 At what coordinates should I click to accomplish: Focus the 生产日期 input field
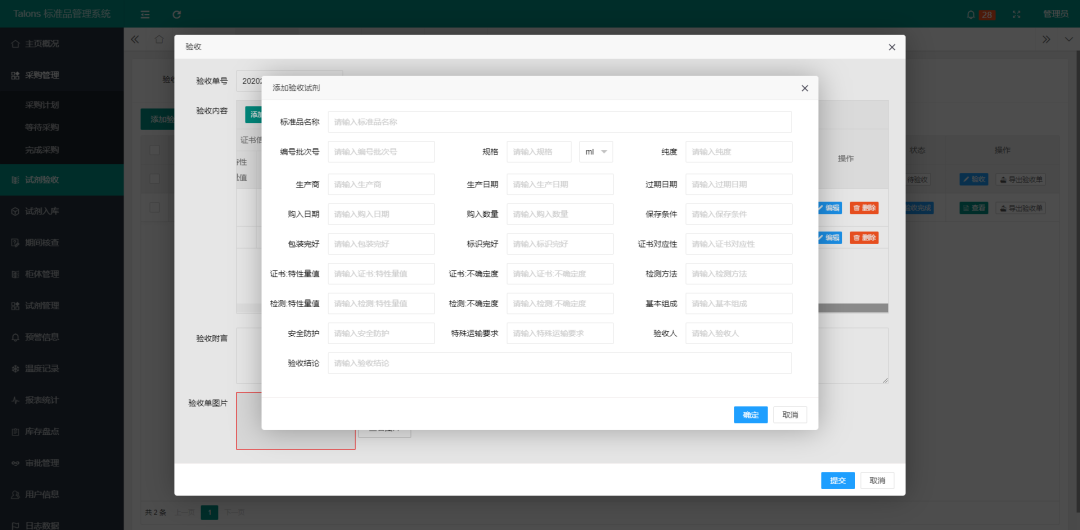pos(560,184)
